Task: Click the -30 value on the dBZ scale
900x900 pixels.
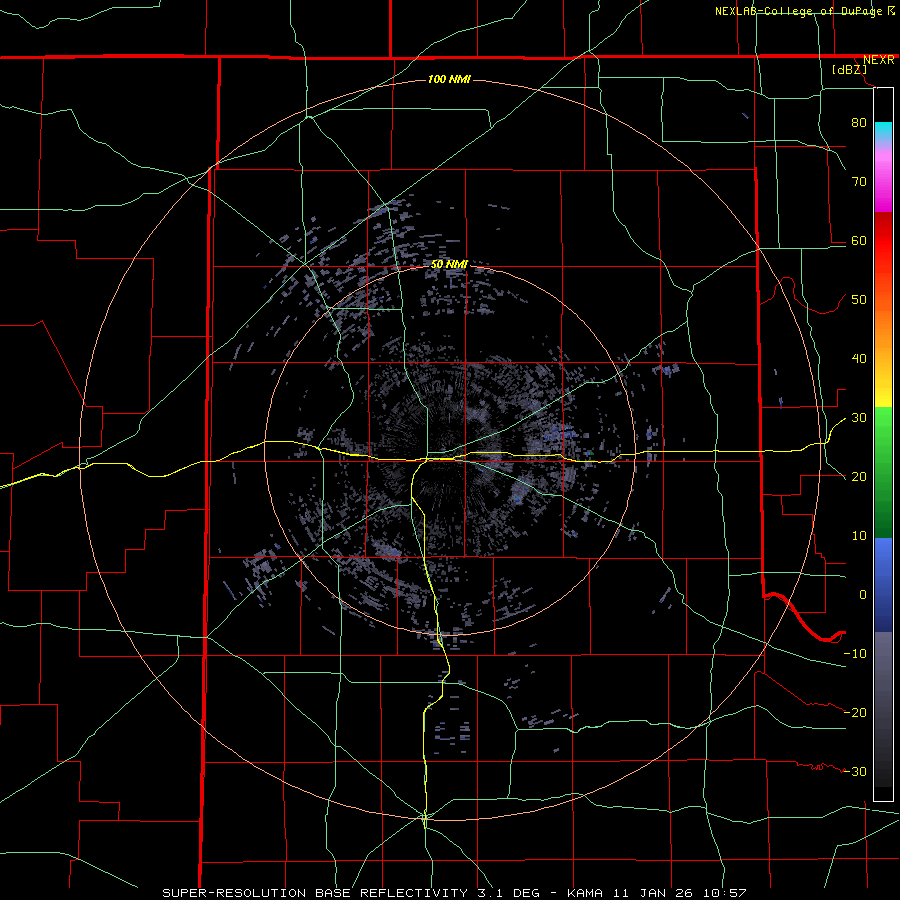Action: tap(855, 771)
